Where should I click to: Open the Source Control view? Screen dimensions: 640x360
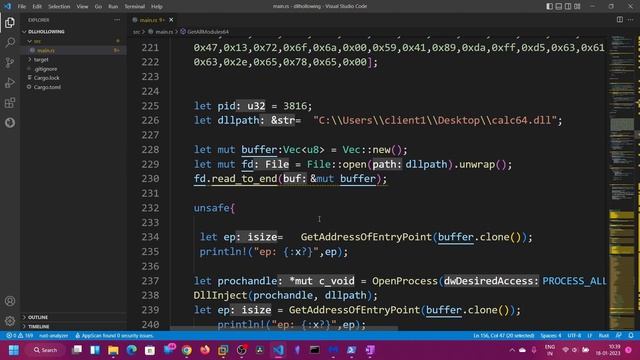[x=10, y=62]
